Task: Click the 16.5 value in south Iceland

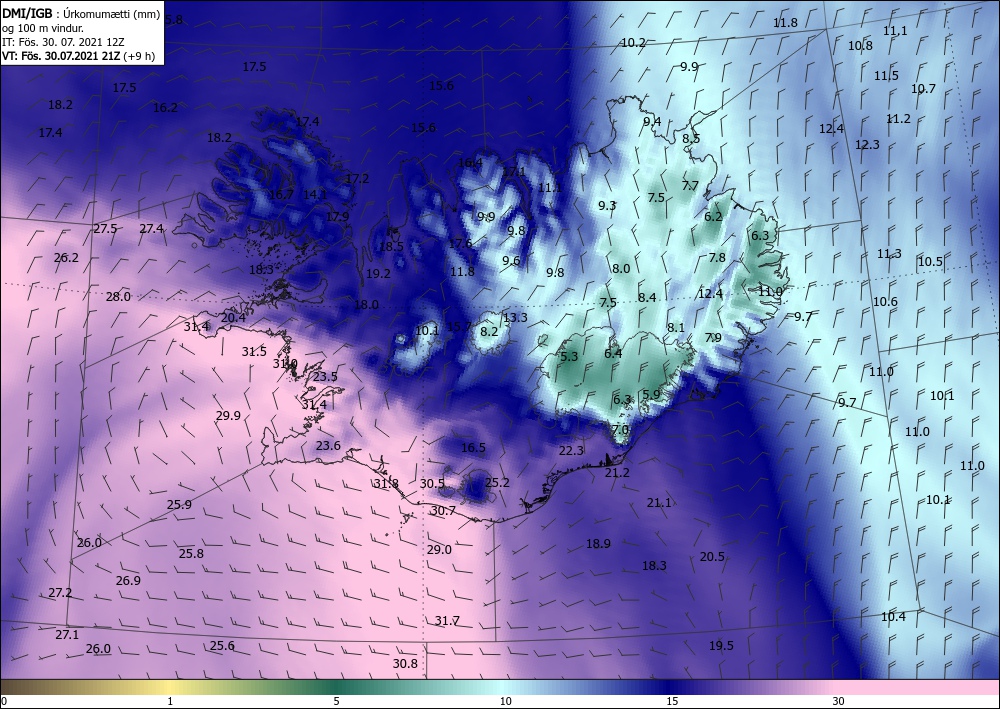Action: [x=473, y=448]
